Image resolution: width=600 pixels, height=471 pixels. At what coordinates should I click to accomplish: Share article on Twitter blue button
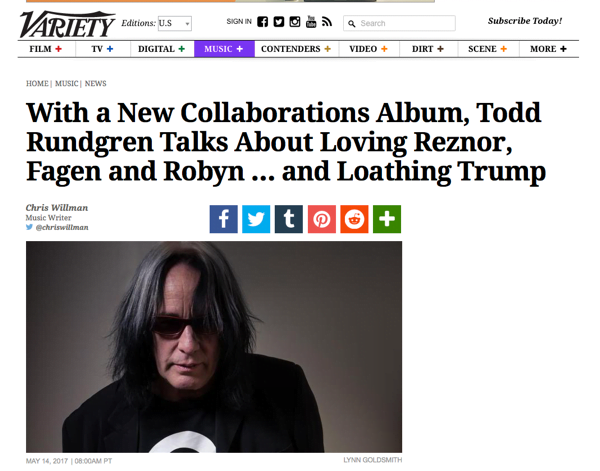(256, 219)
